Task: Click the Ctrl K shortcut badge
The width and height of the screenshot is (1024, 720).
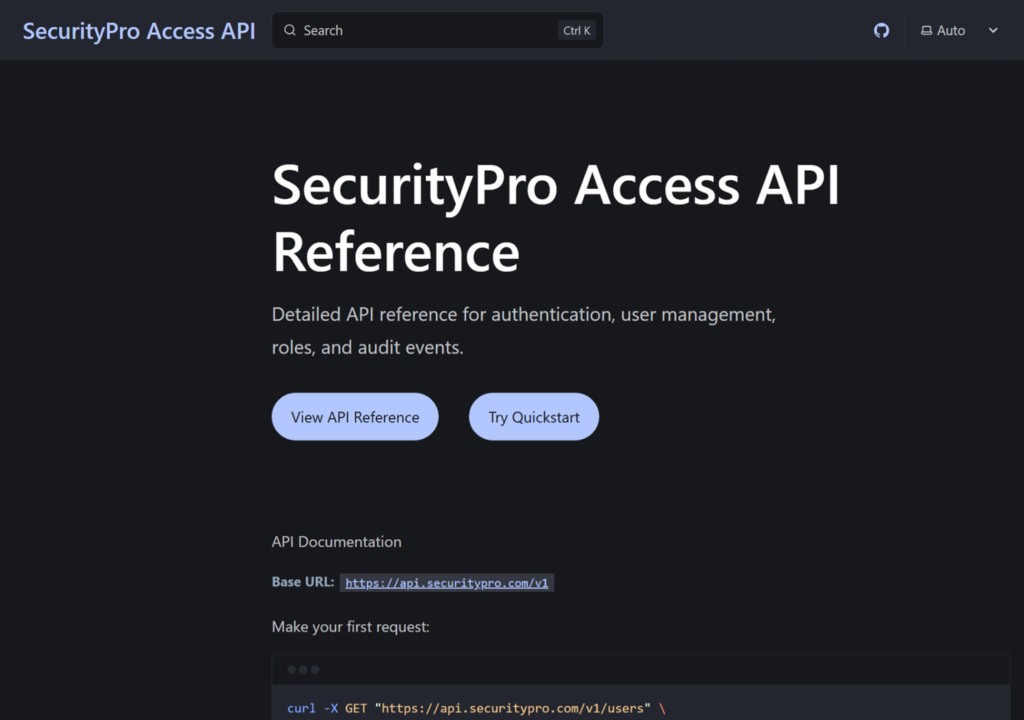Action: [576, 31]
